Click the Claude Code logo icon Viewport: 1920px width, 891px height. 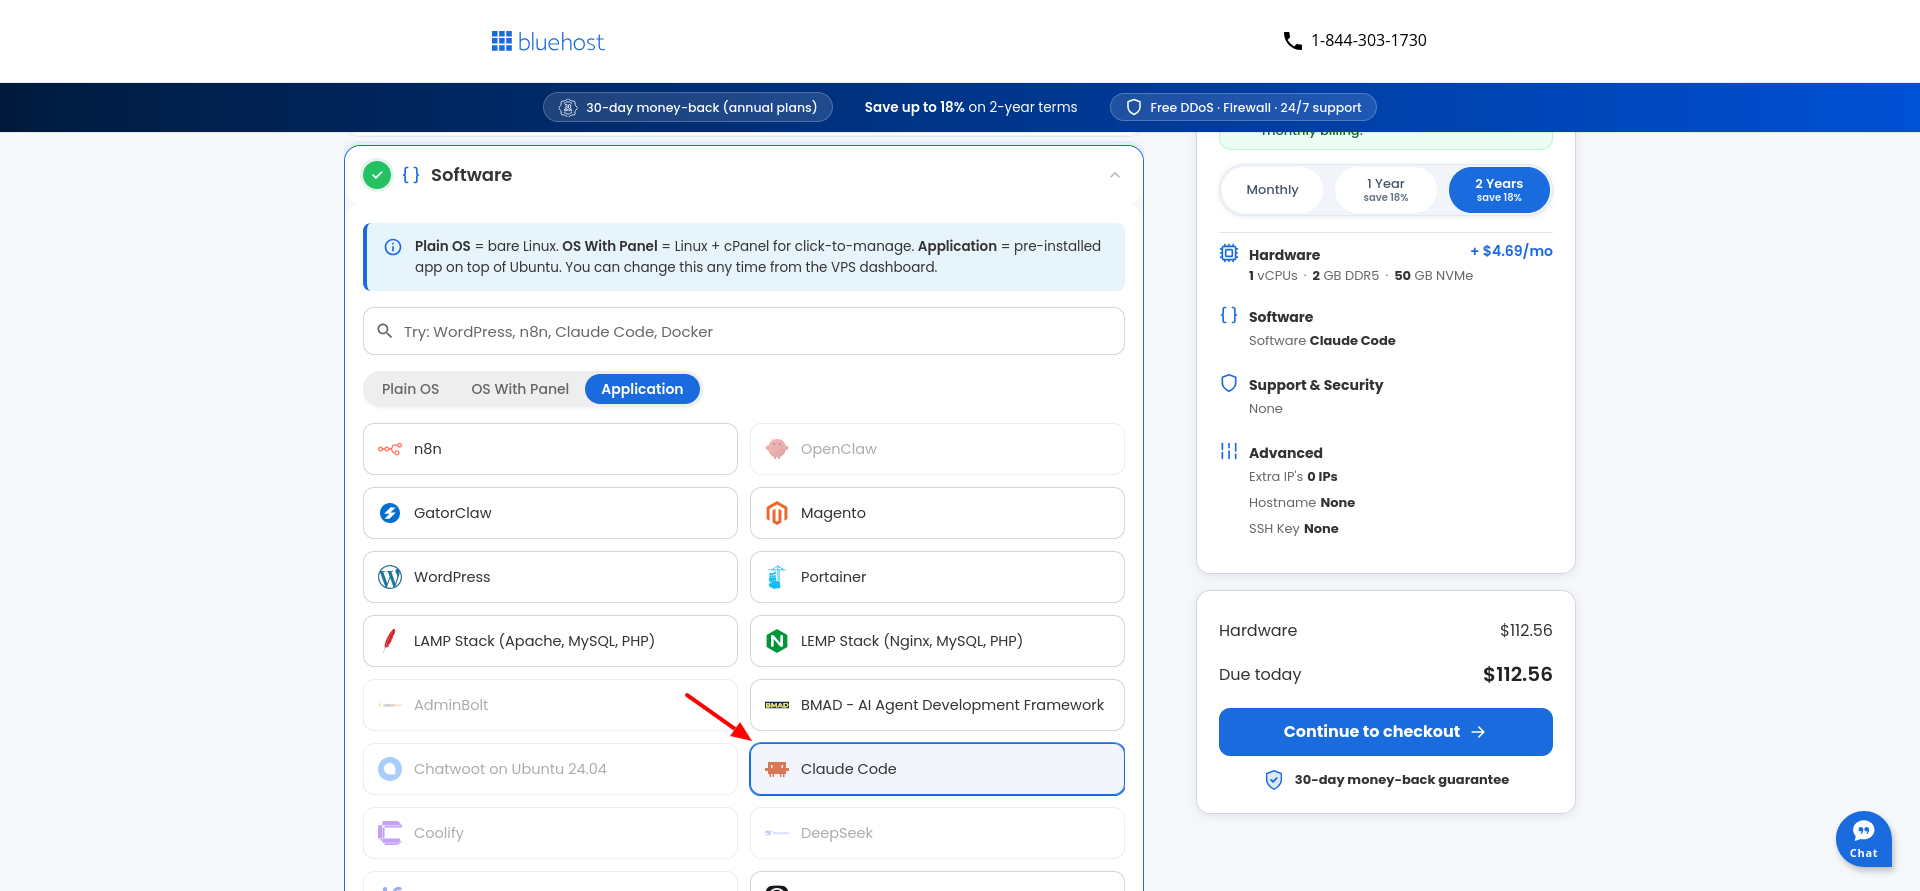click(777, 769)
